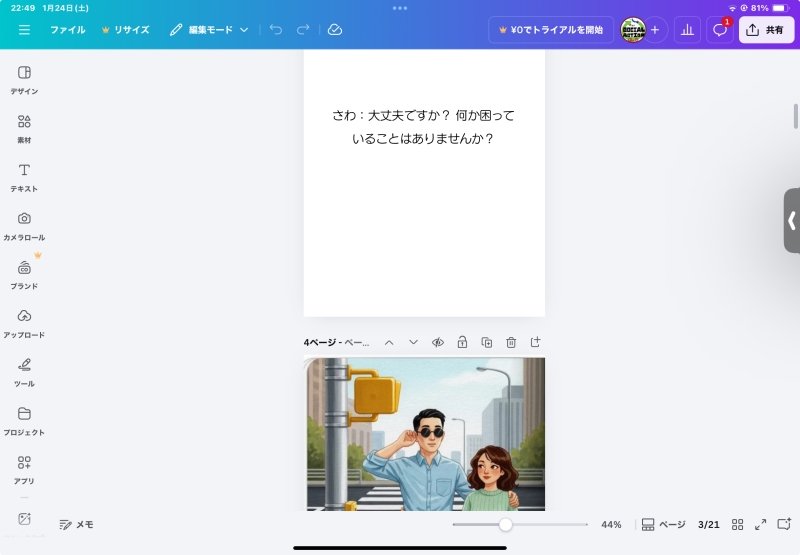
Task: Click the zoom slider handle
Action: pos(506,524)
